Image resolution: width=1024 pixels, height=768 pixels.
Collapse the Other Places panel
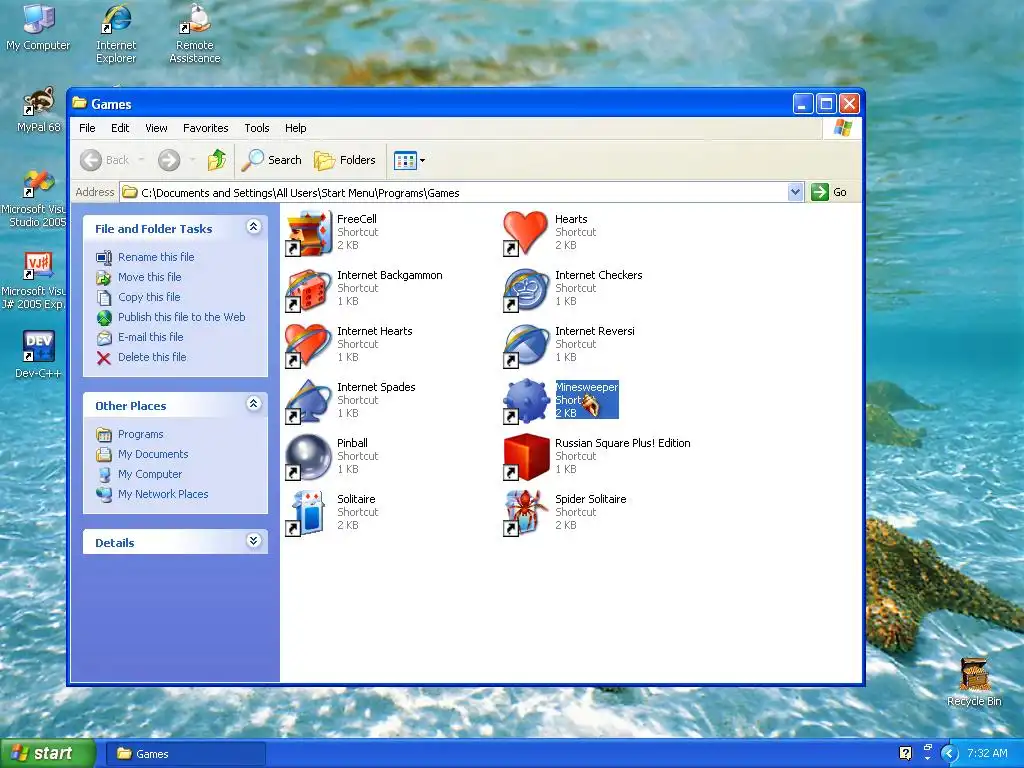pos(254,404)
